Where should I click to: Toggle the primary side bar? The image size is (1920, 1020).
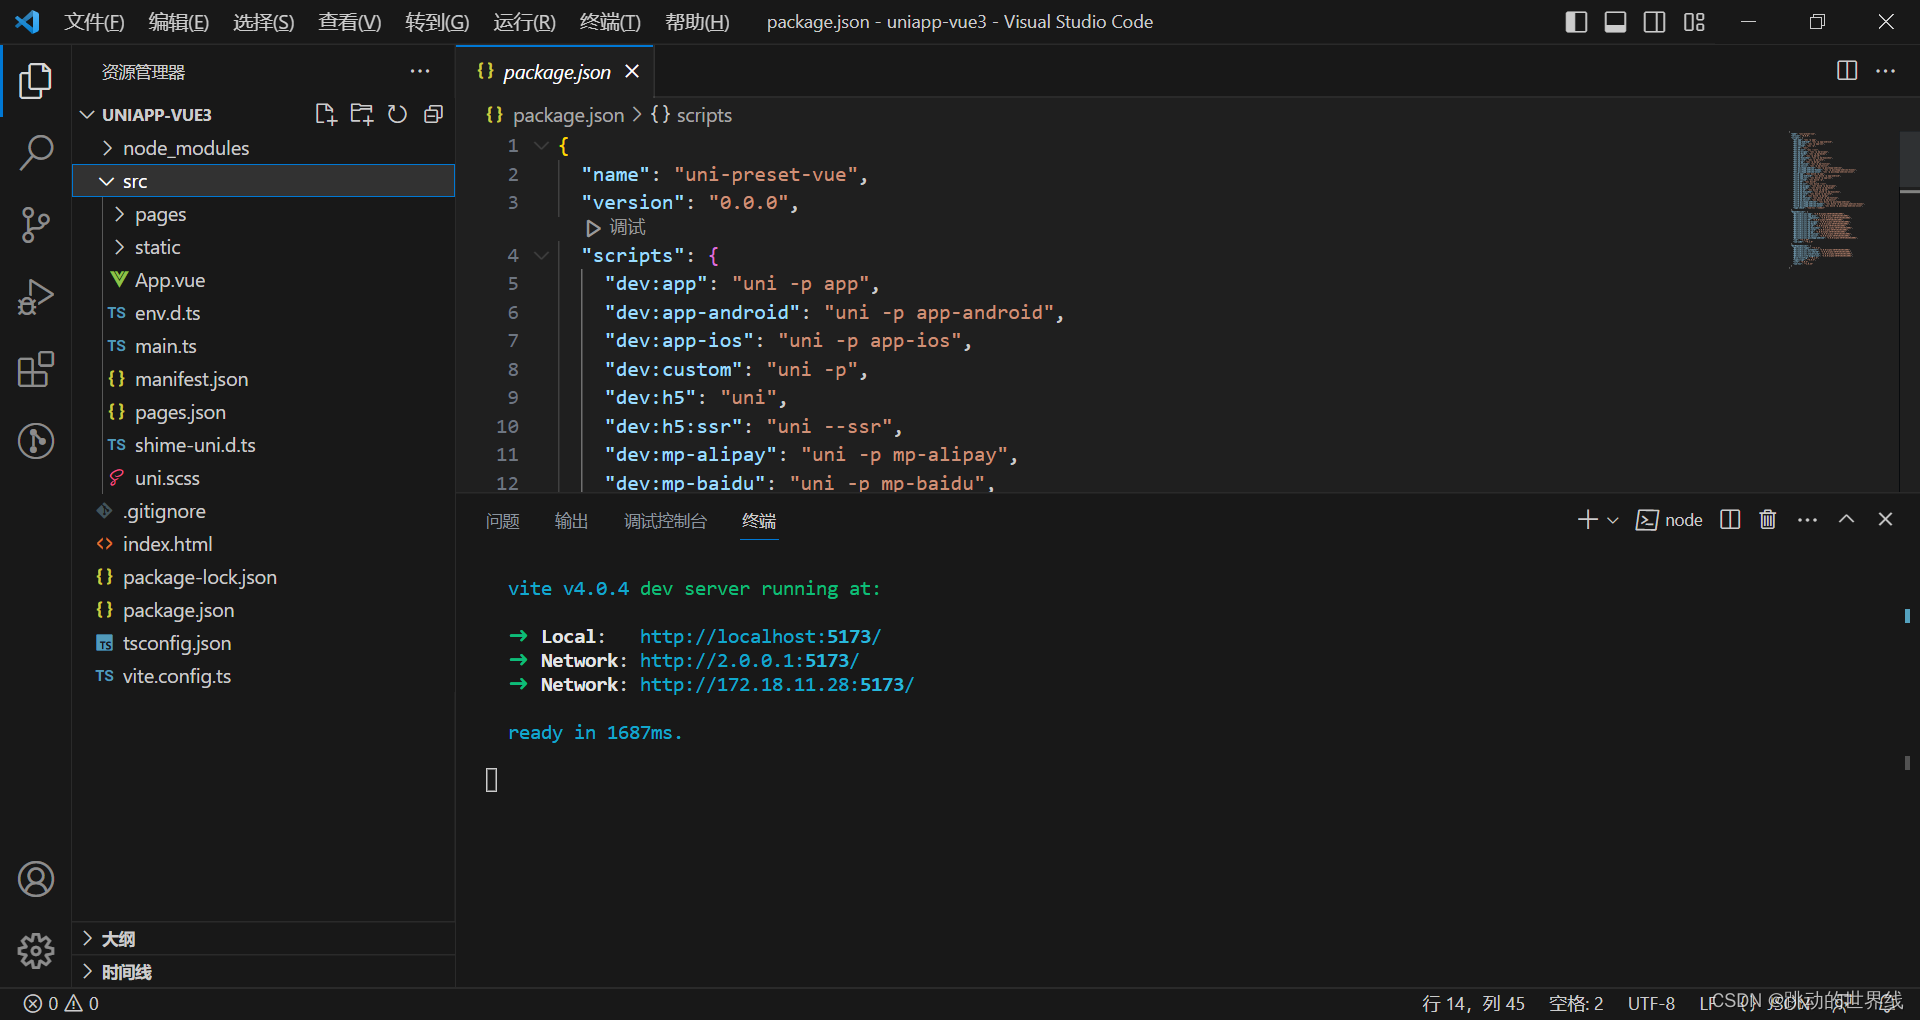point(1576,22)
